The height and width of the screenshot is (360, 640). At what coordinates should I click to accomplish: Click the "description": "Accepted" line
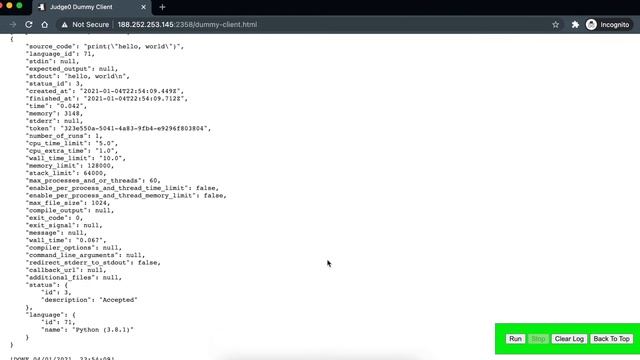[x=89, y=300]
